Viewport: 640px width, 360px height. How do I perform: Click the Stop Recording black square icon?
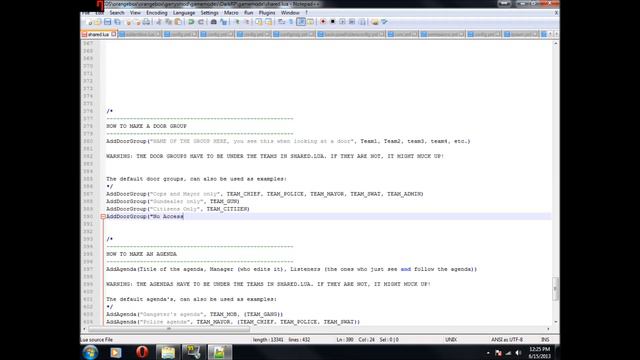coord(333,22)
